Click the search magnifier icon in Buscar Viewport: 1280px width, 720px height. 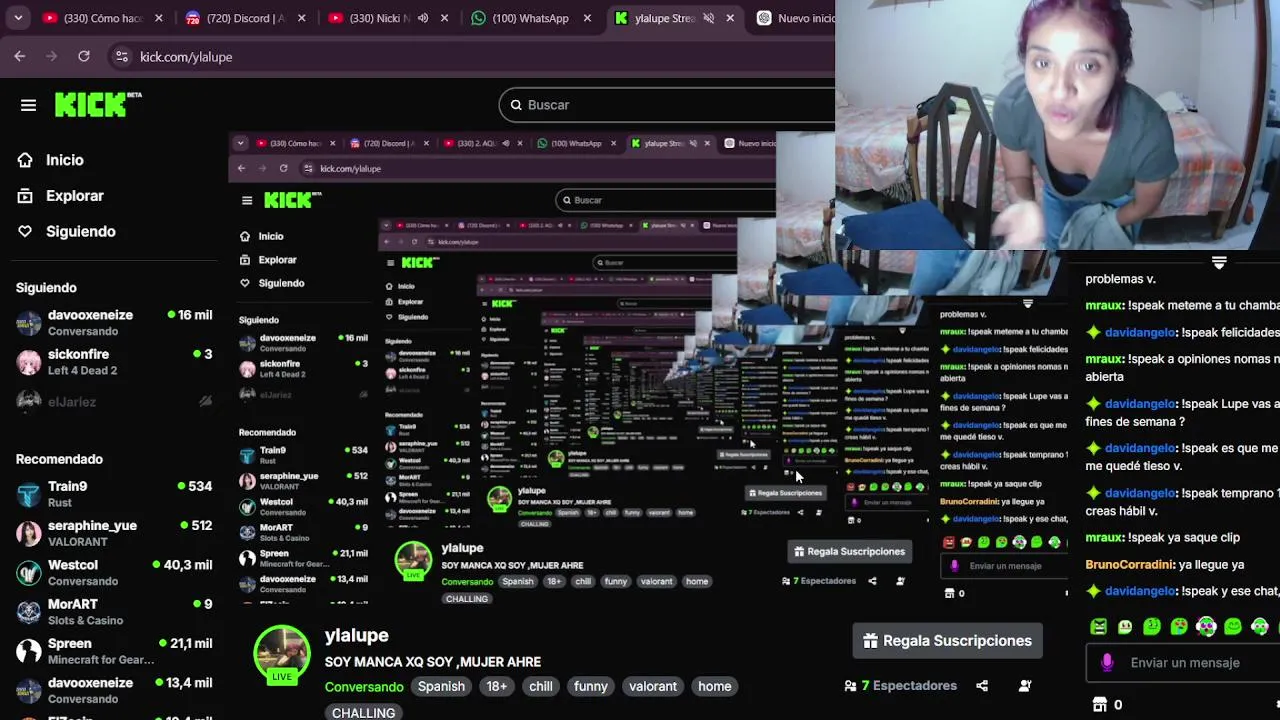pyautogui.click(x=516, y=105)
